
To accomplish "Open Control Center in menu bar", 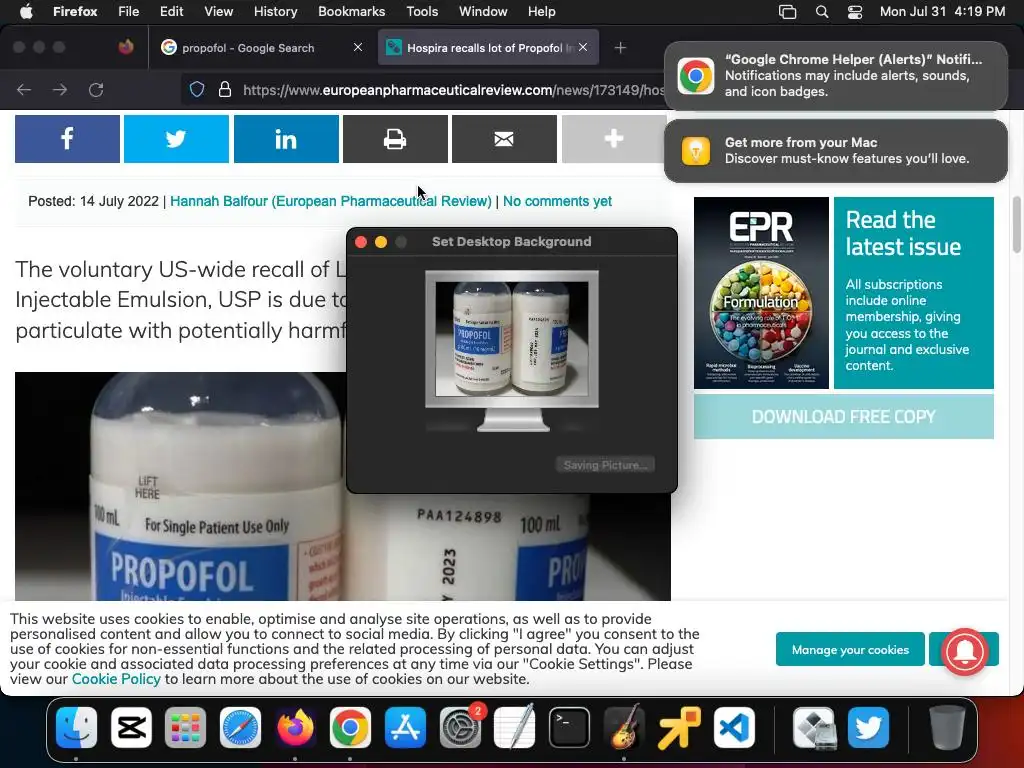I will click(x=855, y=12).
